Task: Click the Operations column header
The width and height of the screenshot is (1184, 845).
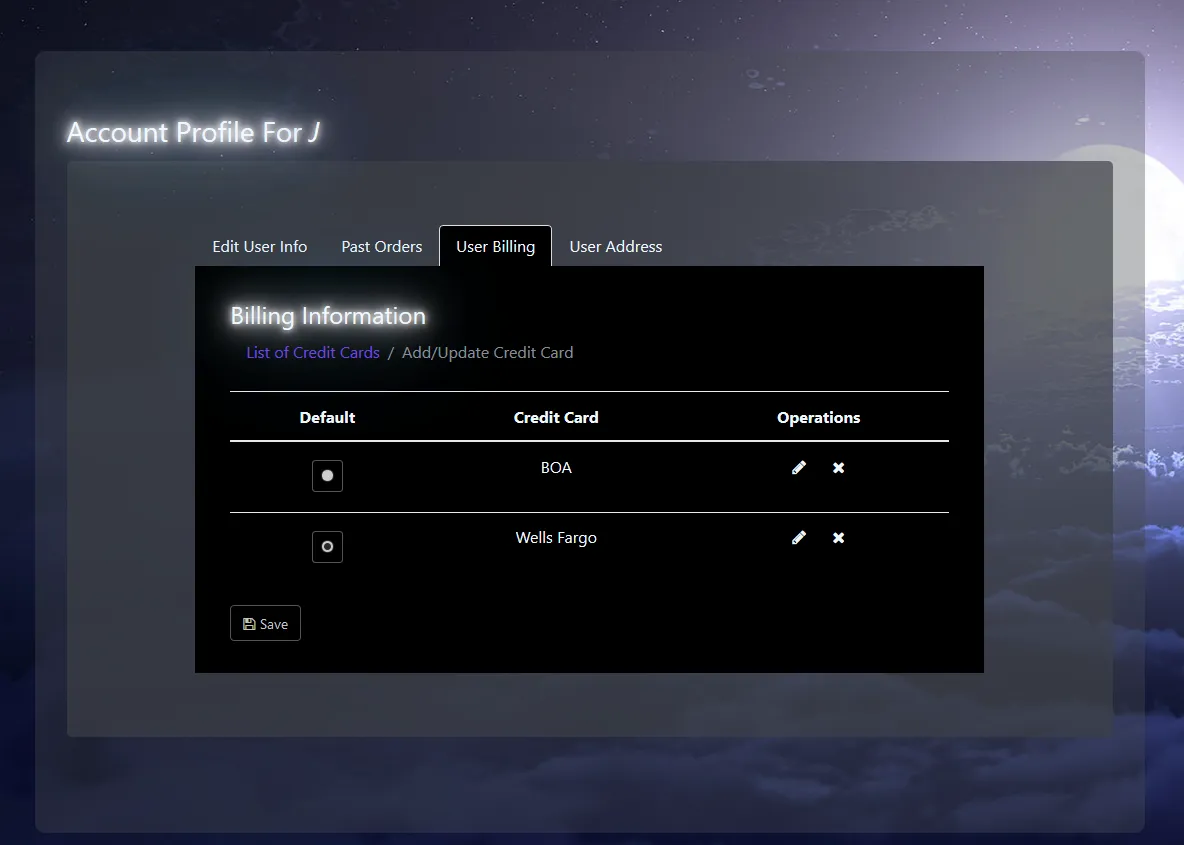Action: [x=819, y=418]
